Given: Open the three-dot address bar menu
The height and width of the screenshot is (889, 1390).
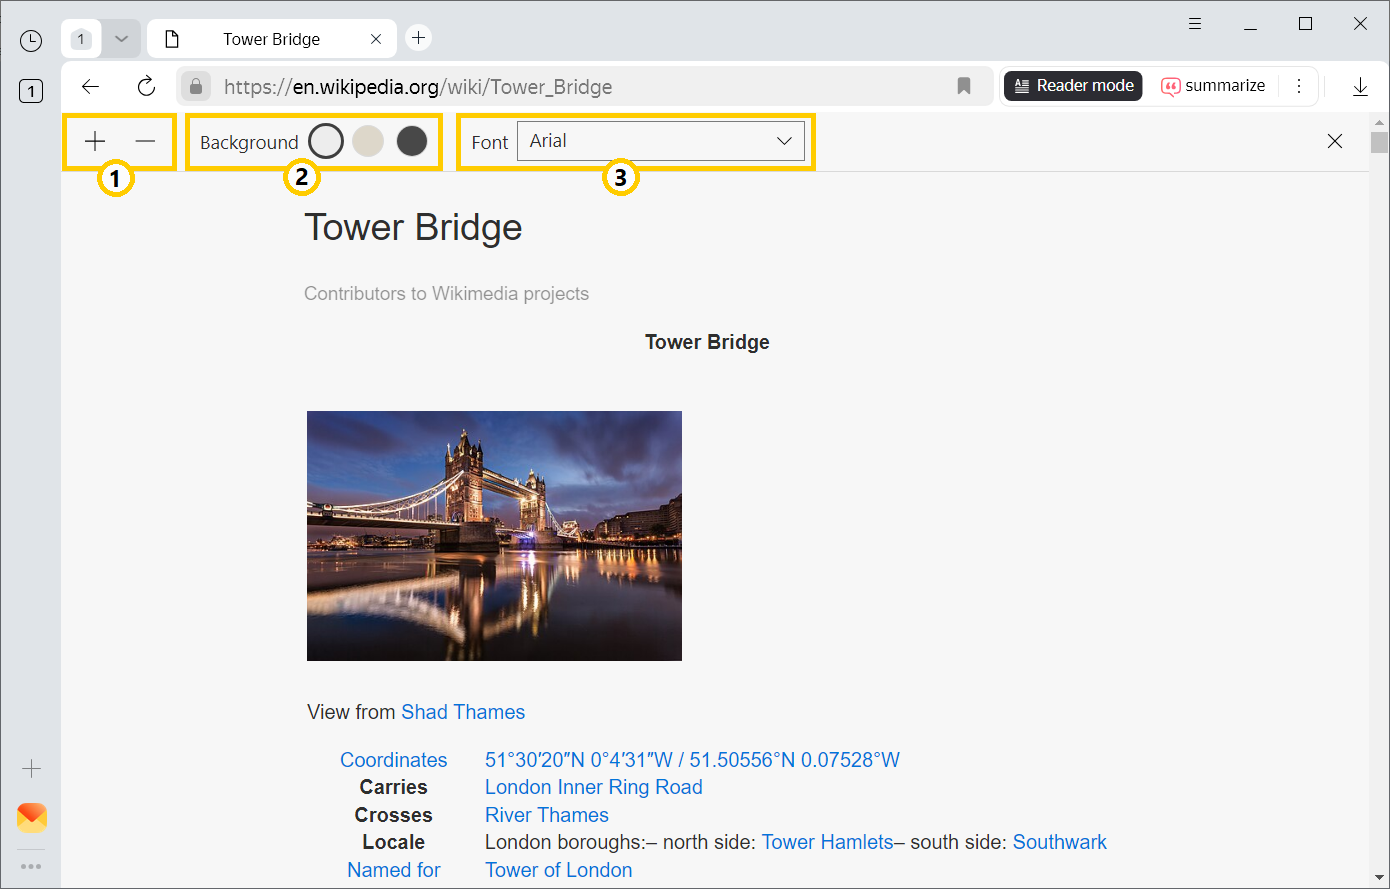Looking at the screenshot, I should coord(1299,86).
